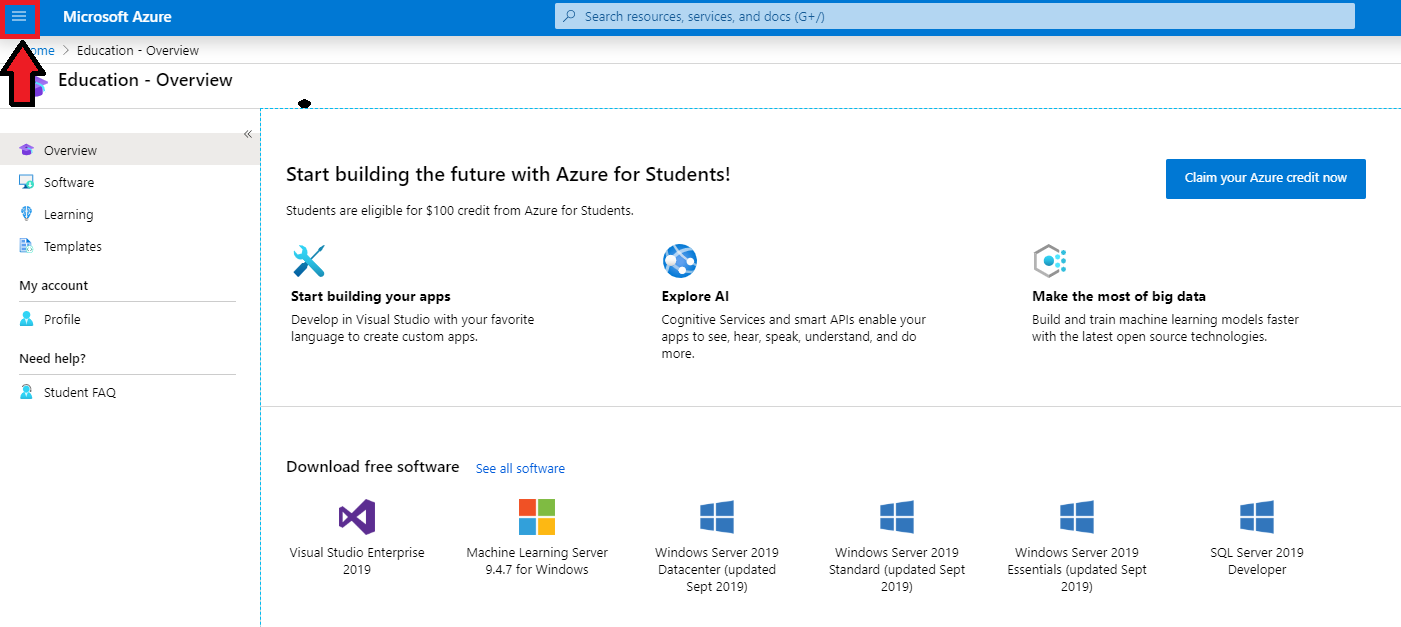1401x627 pixels.
Task: Click the Need help? section heading
Action: click(x=53, y=358)
